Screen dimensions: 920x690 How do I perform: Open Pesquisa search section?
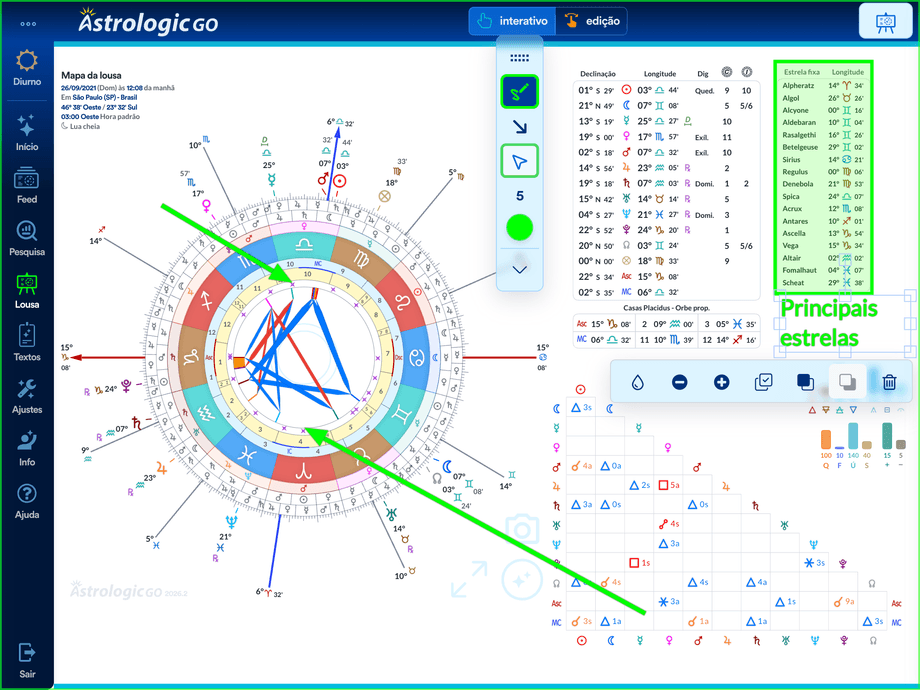pos(27,238)
